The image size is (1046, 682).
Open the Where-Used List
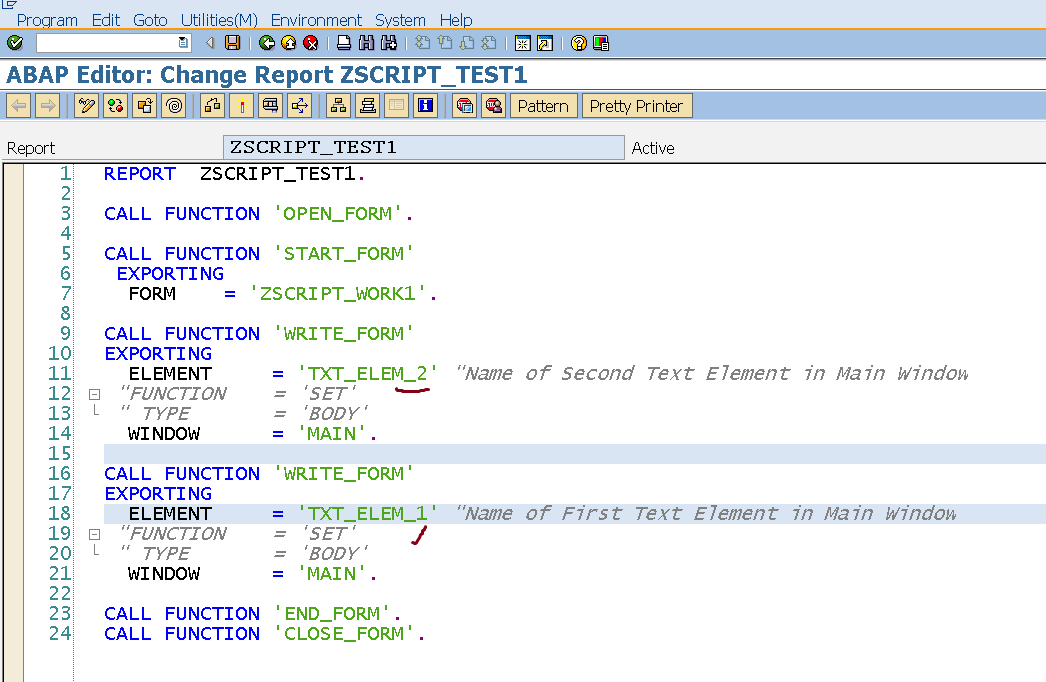211,105
